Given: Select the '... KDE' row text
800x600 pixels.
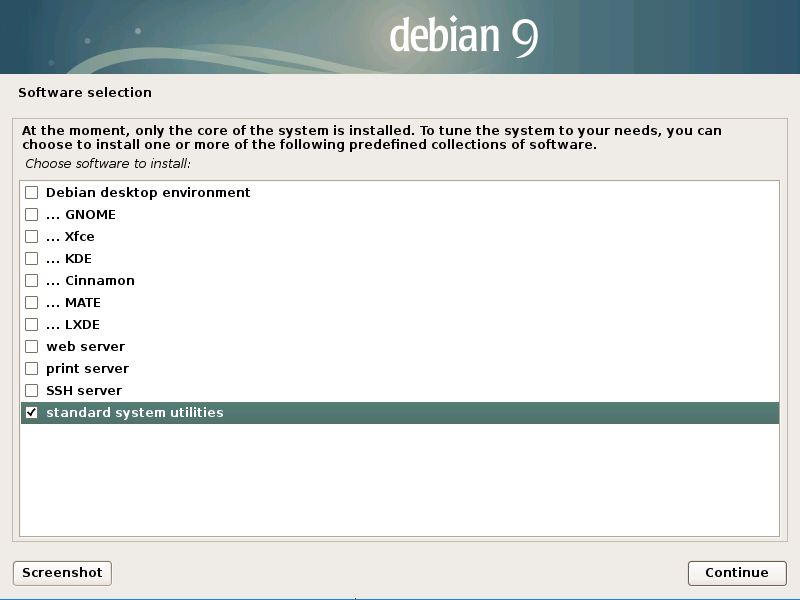Looking at the screenshot, I should tap(69, 258).
